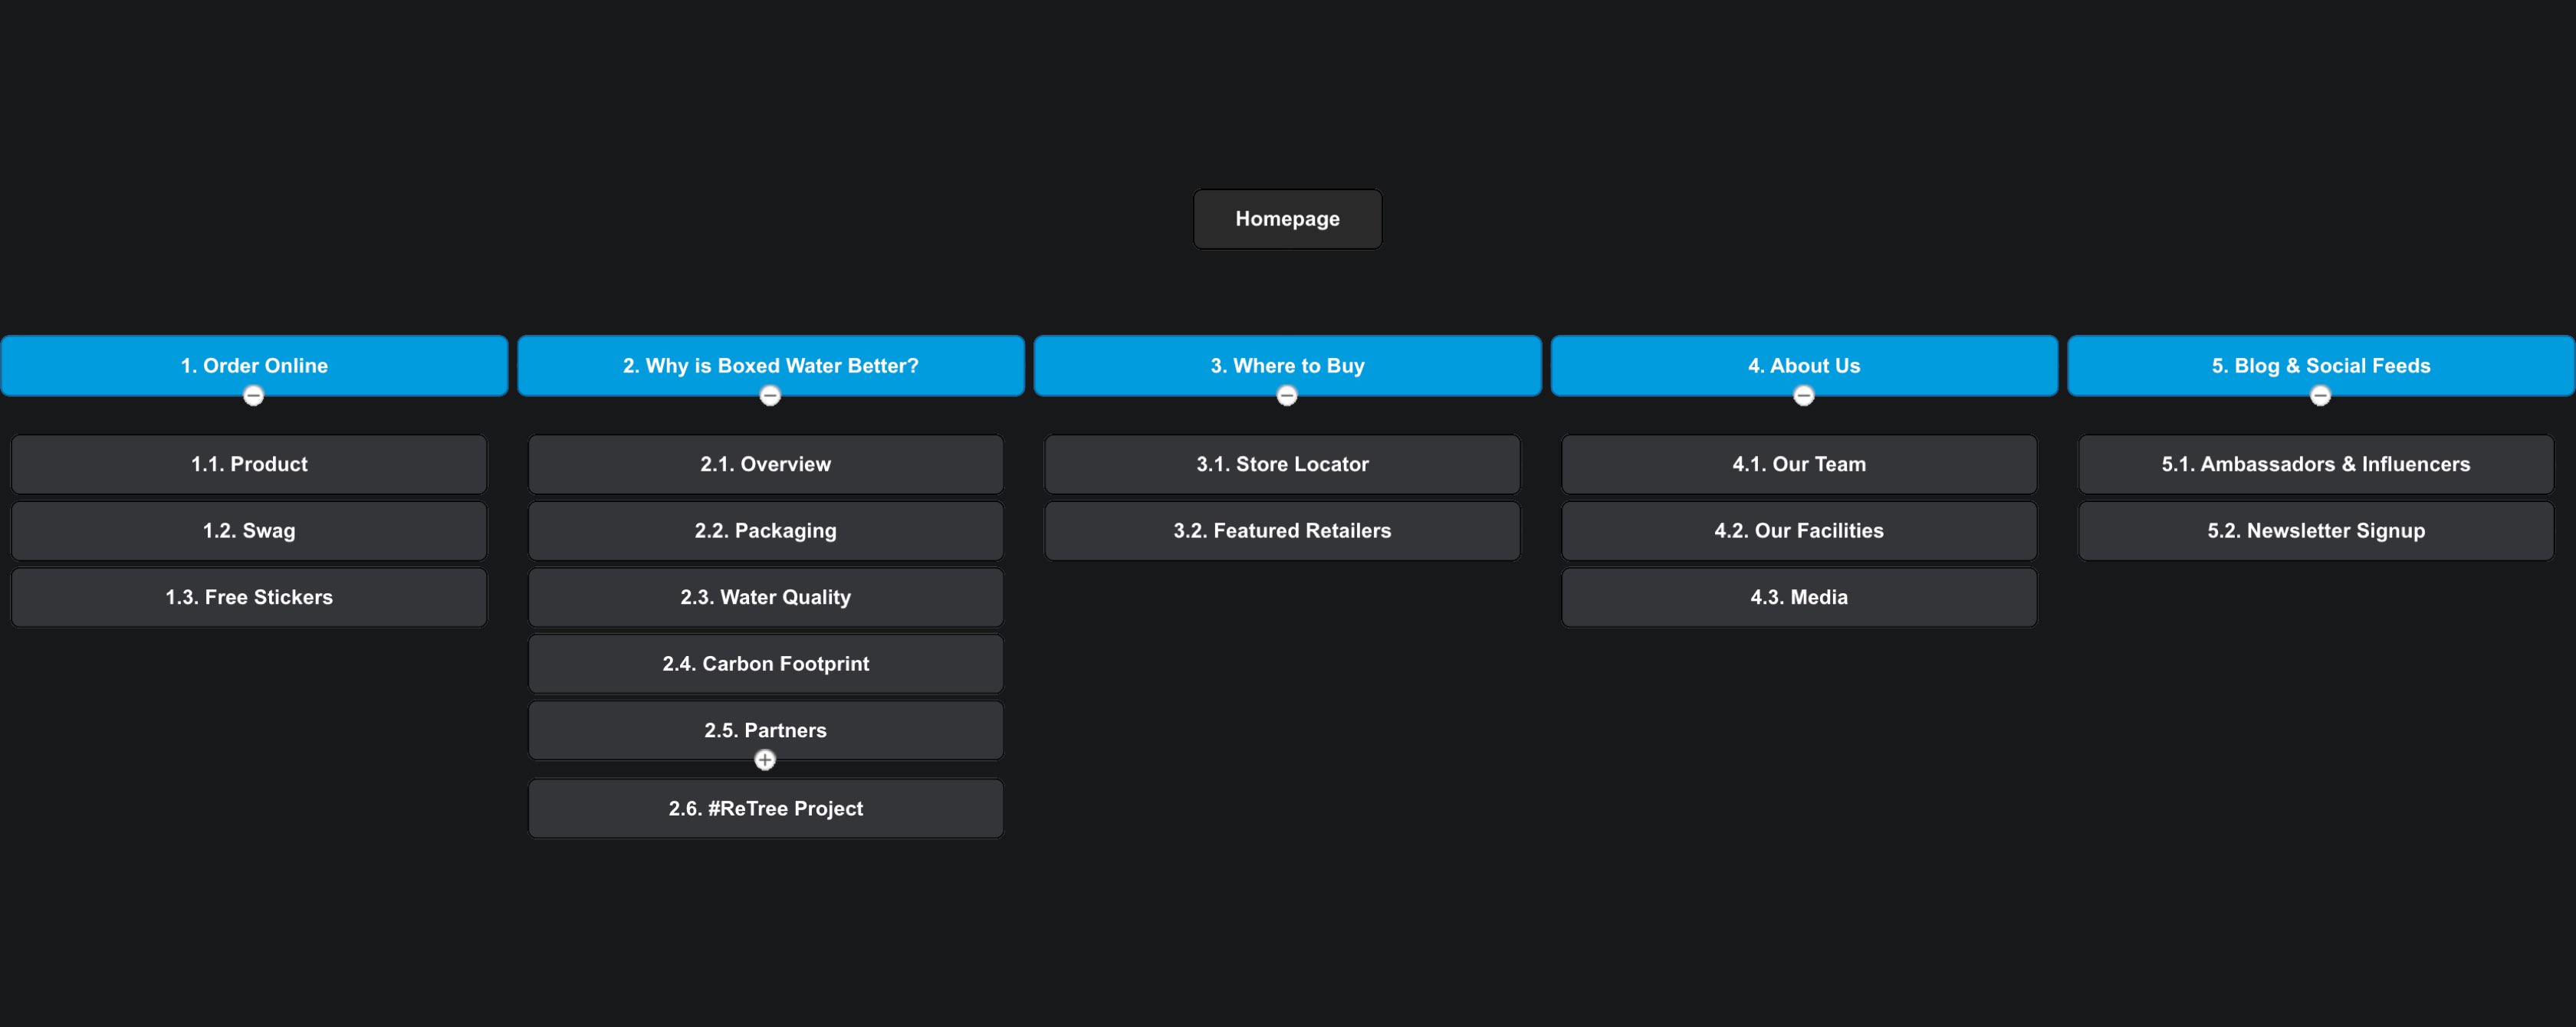Select the 2.2. Packaging node
Viewport: 2576px width, 1027px height.
click(766, 531)
